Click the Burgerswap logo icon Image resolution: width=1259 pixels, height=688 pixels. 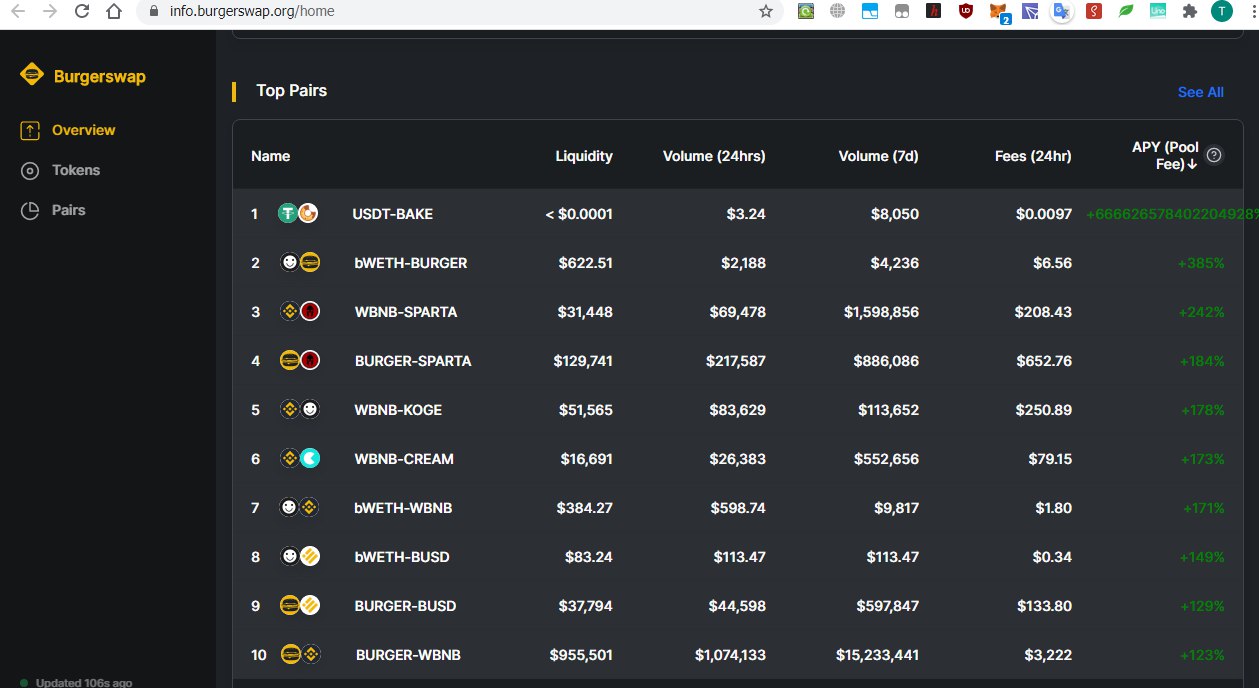(32, 75)
